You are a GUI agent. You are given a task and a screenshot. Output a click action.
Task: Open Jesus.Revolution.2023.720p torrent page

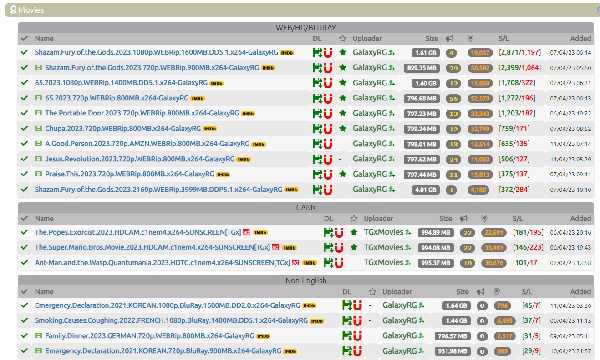140,159
